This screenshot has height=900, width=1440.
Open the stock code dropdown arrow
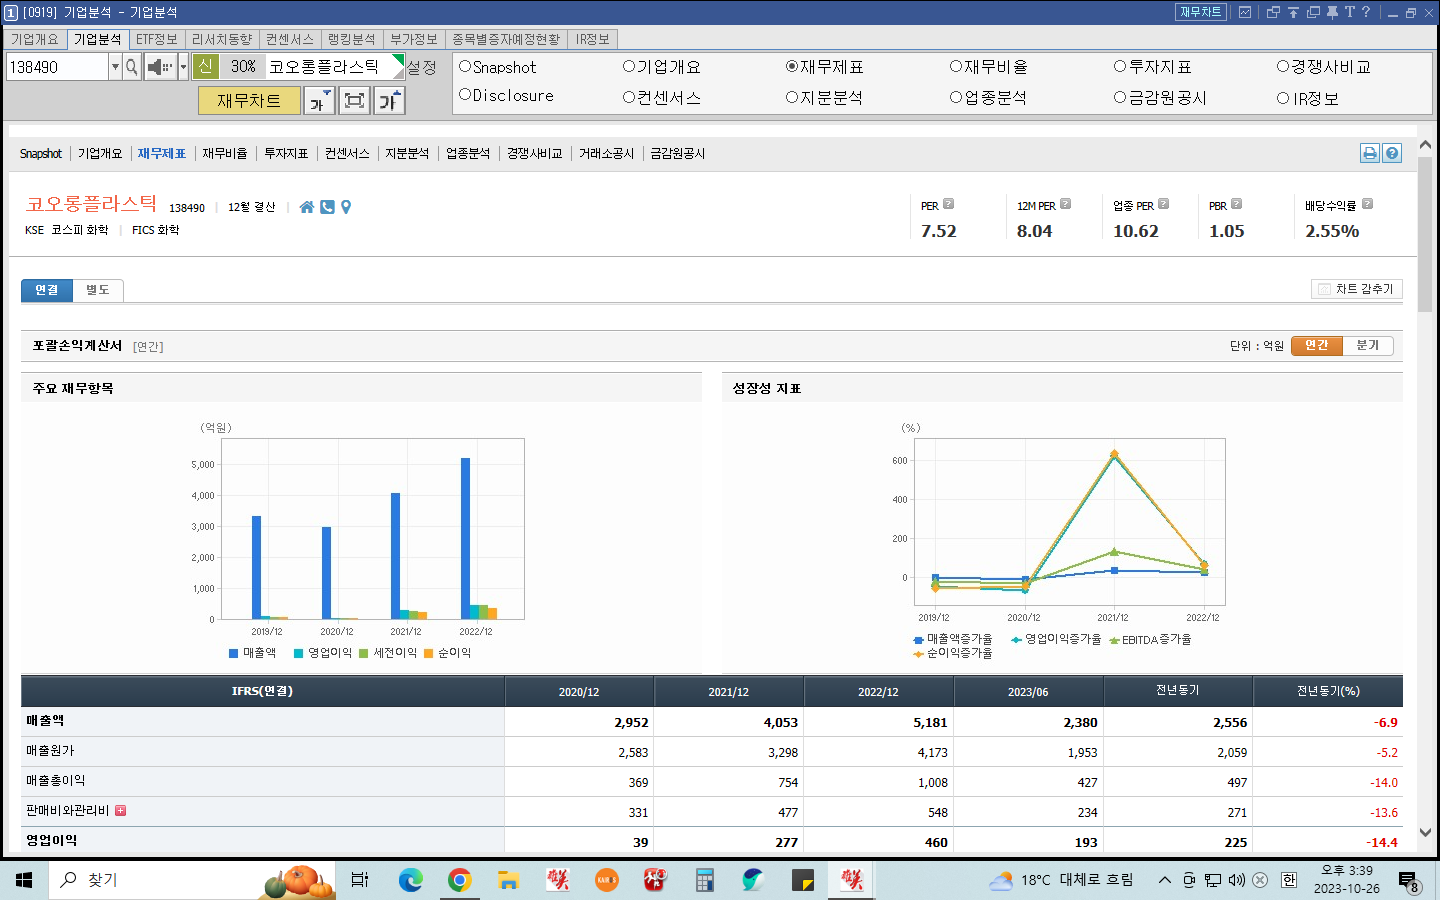[x=115, y=67]
